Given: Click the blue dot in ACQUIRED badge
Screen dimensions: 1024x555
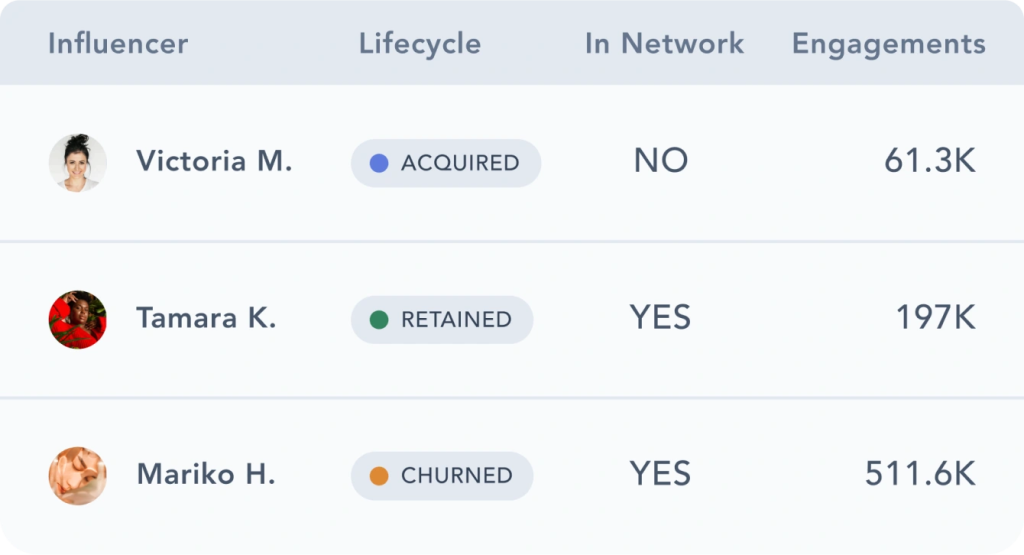Looking at the screenshot, I should (379, 163).
